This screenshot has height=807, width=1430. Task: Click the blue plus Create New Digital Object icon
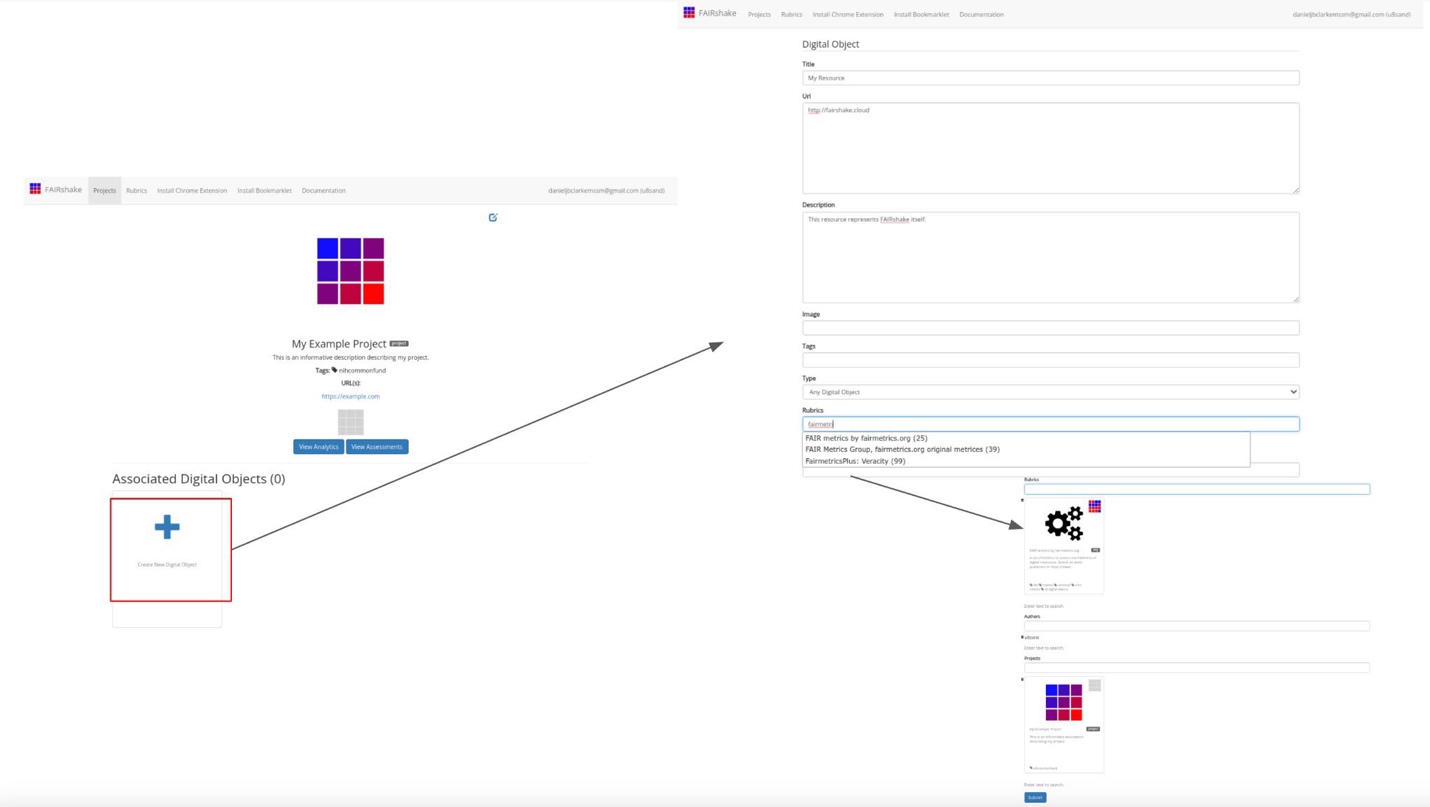coord(167,527)
